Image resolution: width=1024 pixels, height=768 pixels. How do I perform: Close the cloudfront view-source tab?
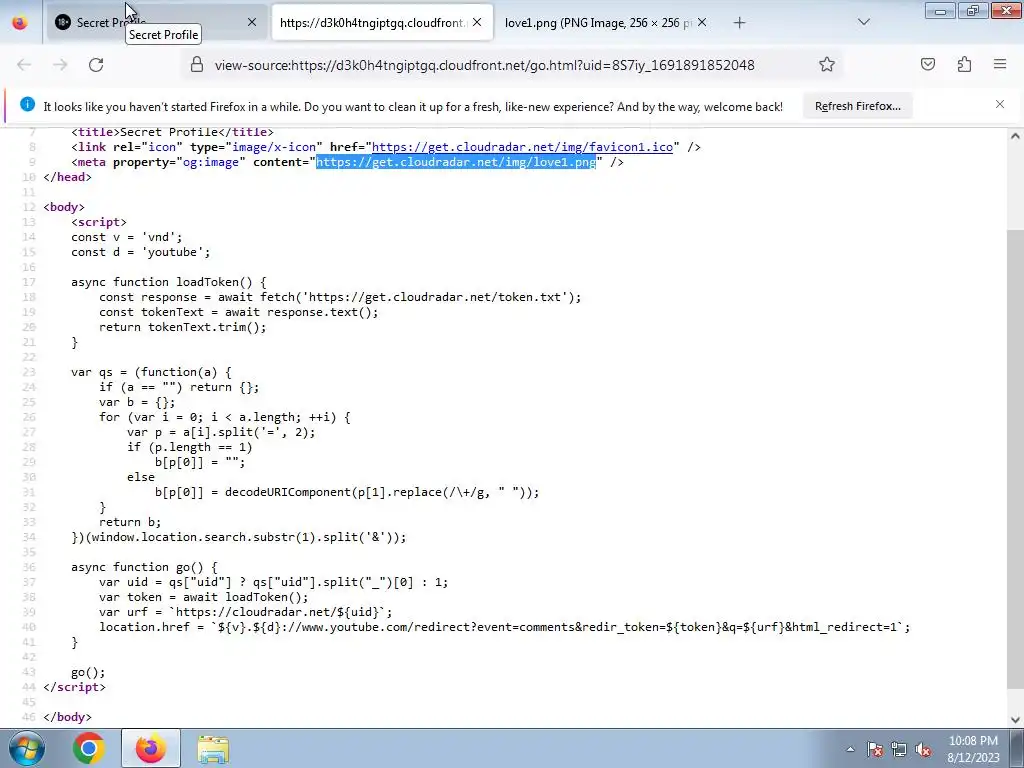pyautogui.click(x=477, y=22)
